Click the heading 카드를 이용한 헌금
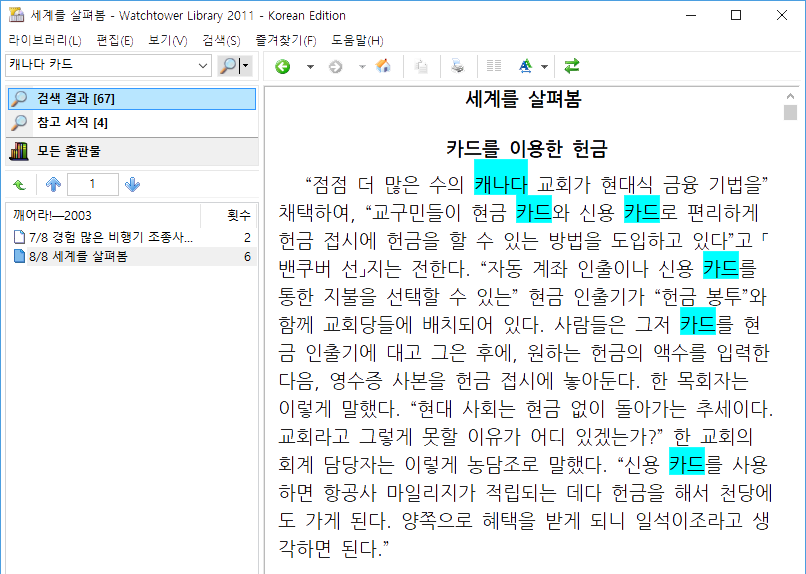This screenshot has width=806, height=574. (x=527, y=149)
